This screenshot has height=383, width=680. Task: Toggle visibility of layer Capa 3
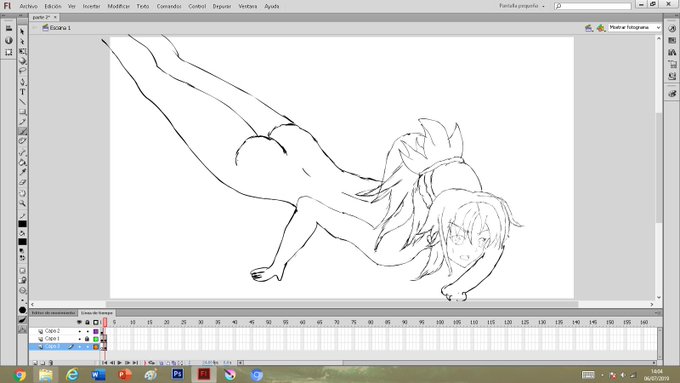(x=79, y=347)
